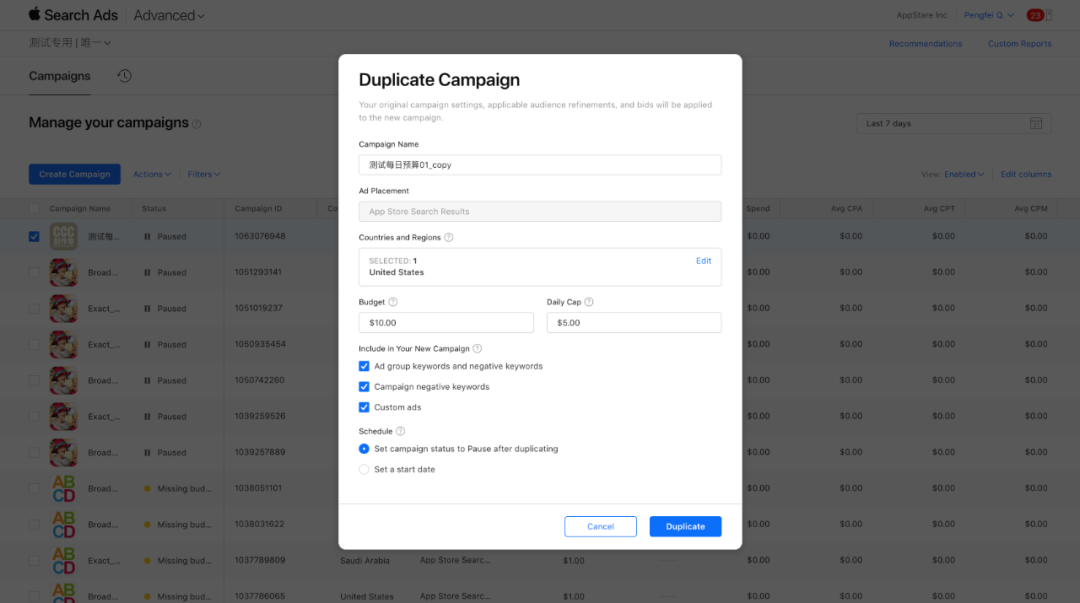This screenshot has height=603, width=1080.
Task: Open the Advanced dropdown in header
Action: tap(169, 15)
